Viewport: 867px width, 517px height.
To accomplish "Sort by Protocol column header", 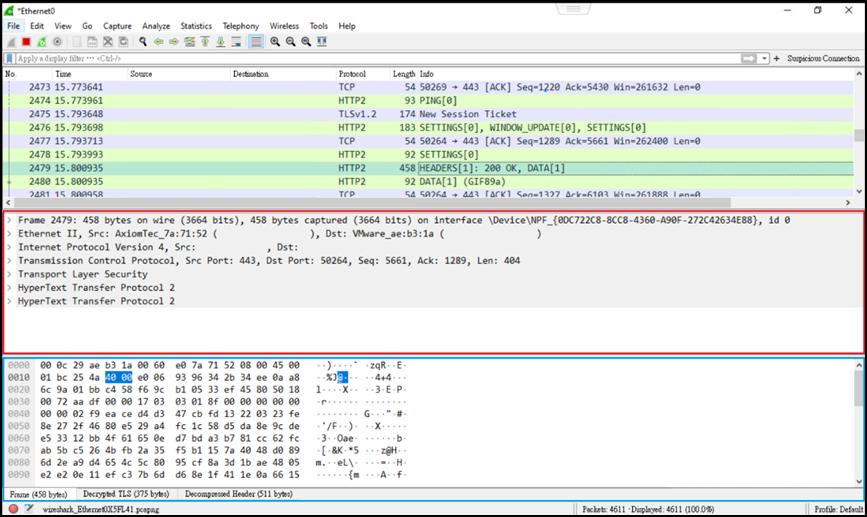I will click(x=362, y=74).
